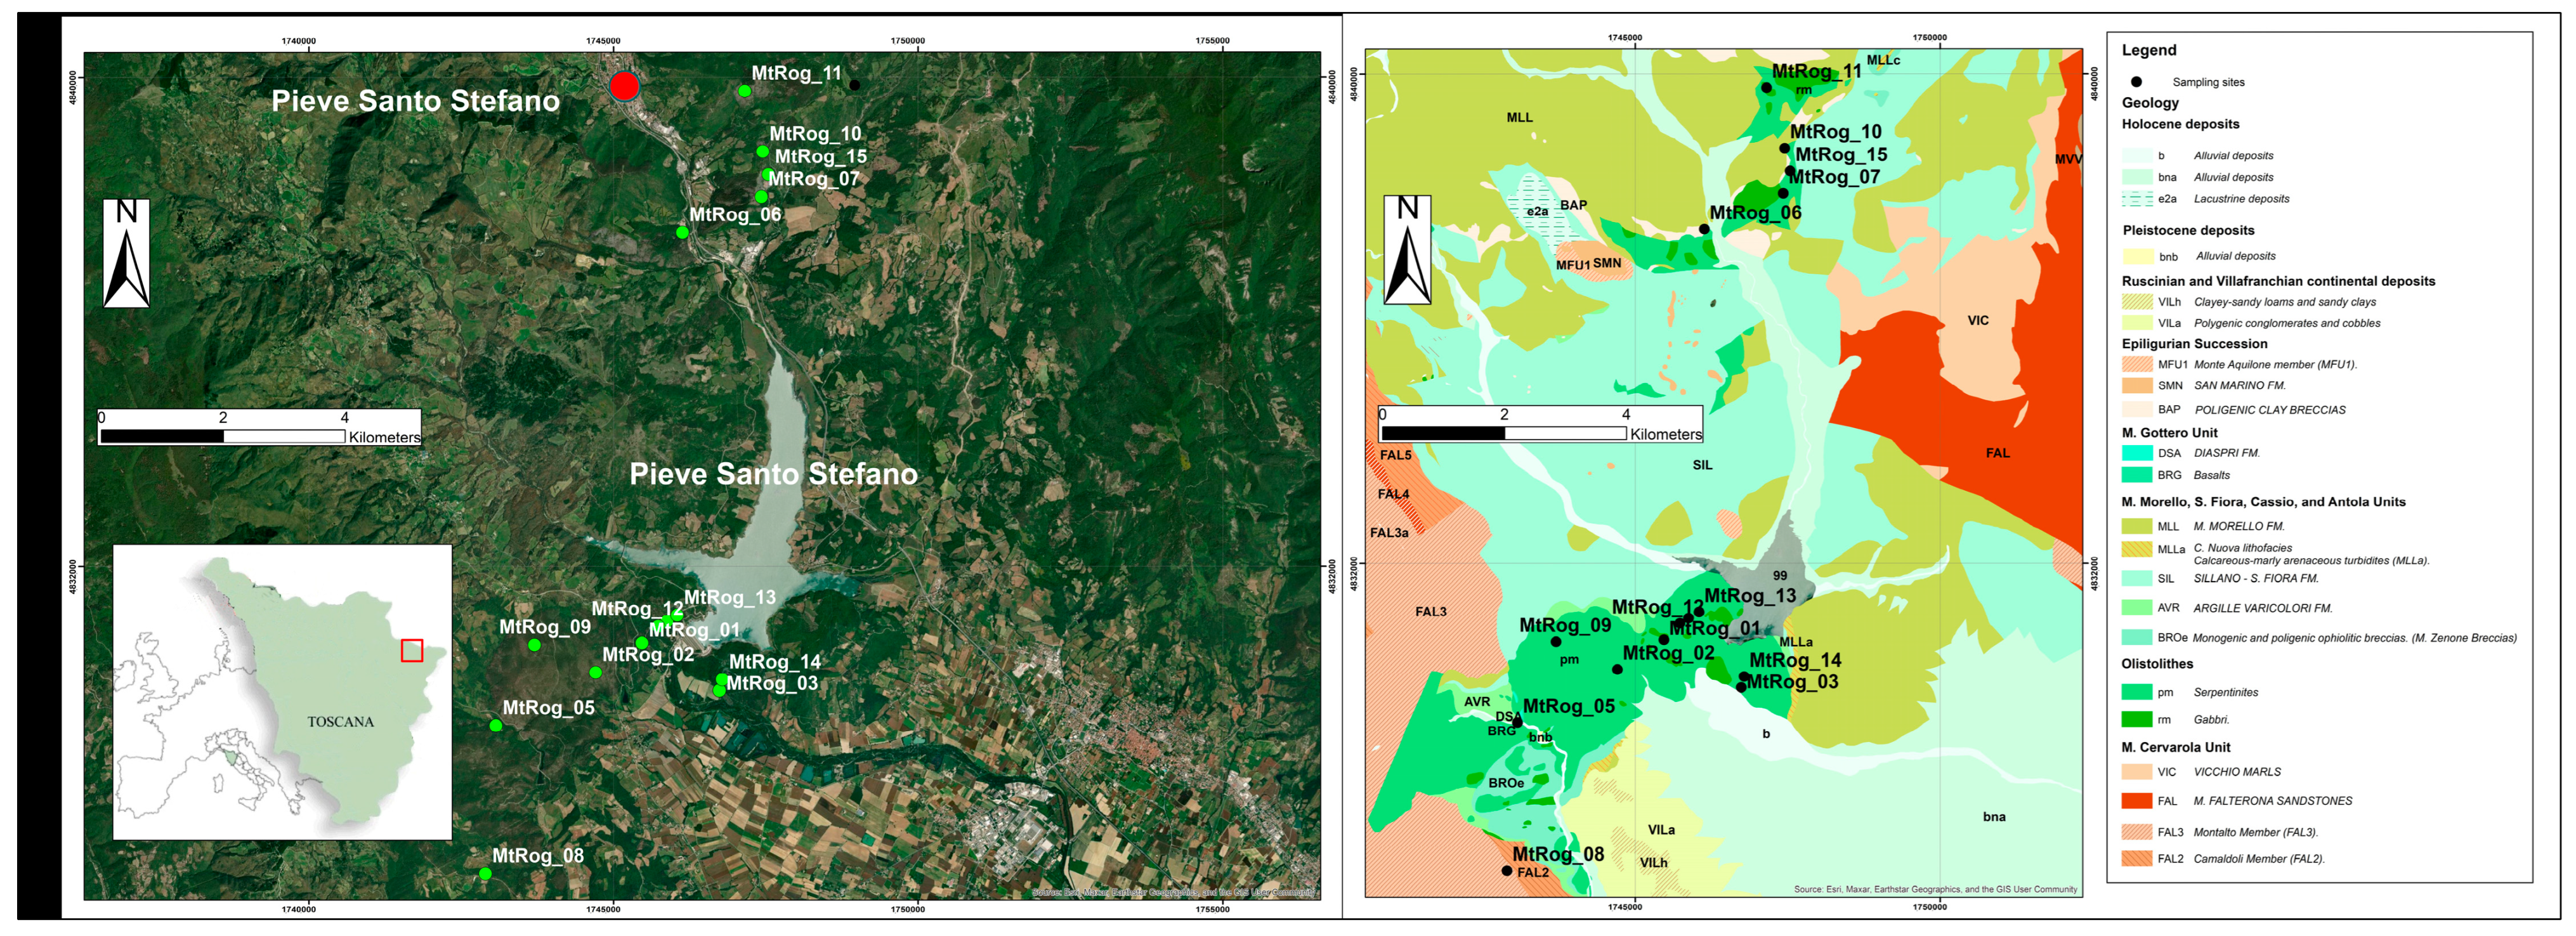Click the north arrow on the geology map

(1407, 250)
